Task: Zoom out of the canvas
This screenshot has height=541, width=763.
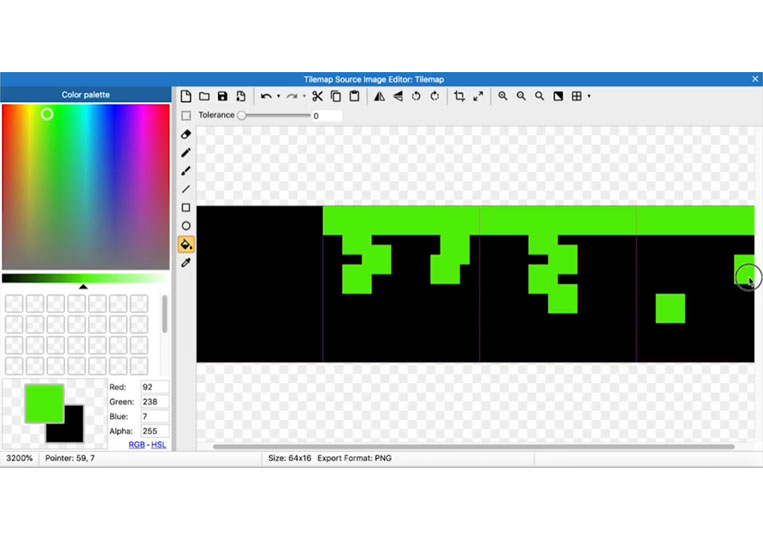Action: [521, 96]
